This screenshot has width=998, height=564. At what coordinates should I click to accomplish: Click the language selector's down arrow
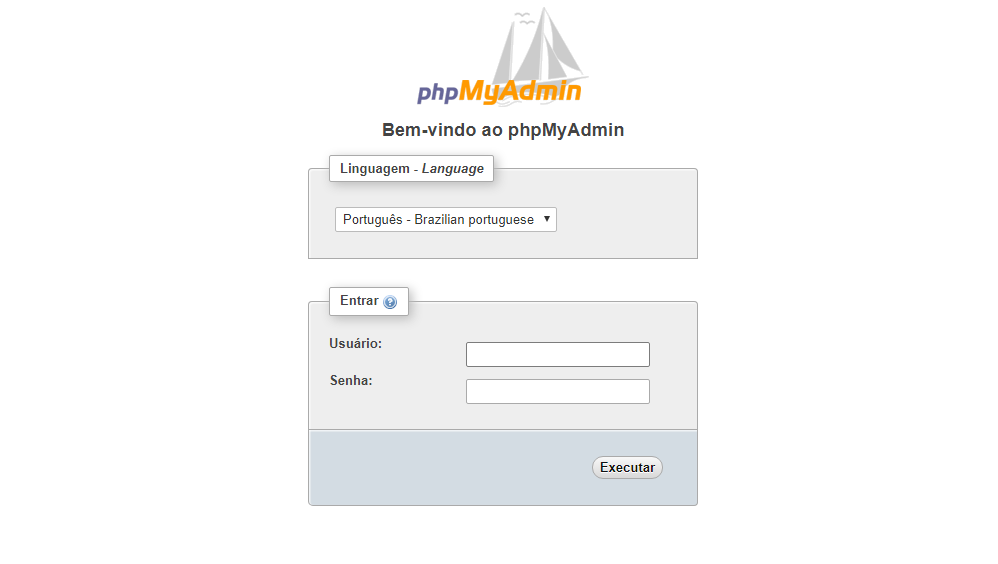[547, 219]
